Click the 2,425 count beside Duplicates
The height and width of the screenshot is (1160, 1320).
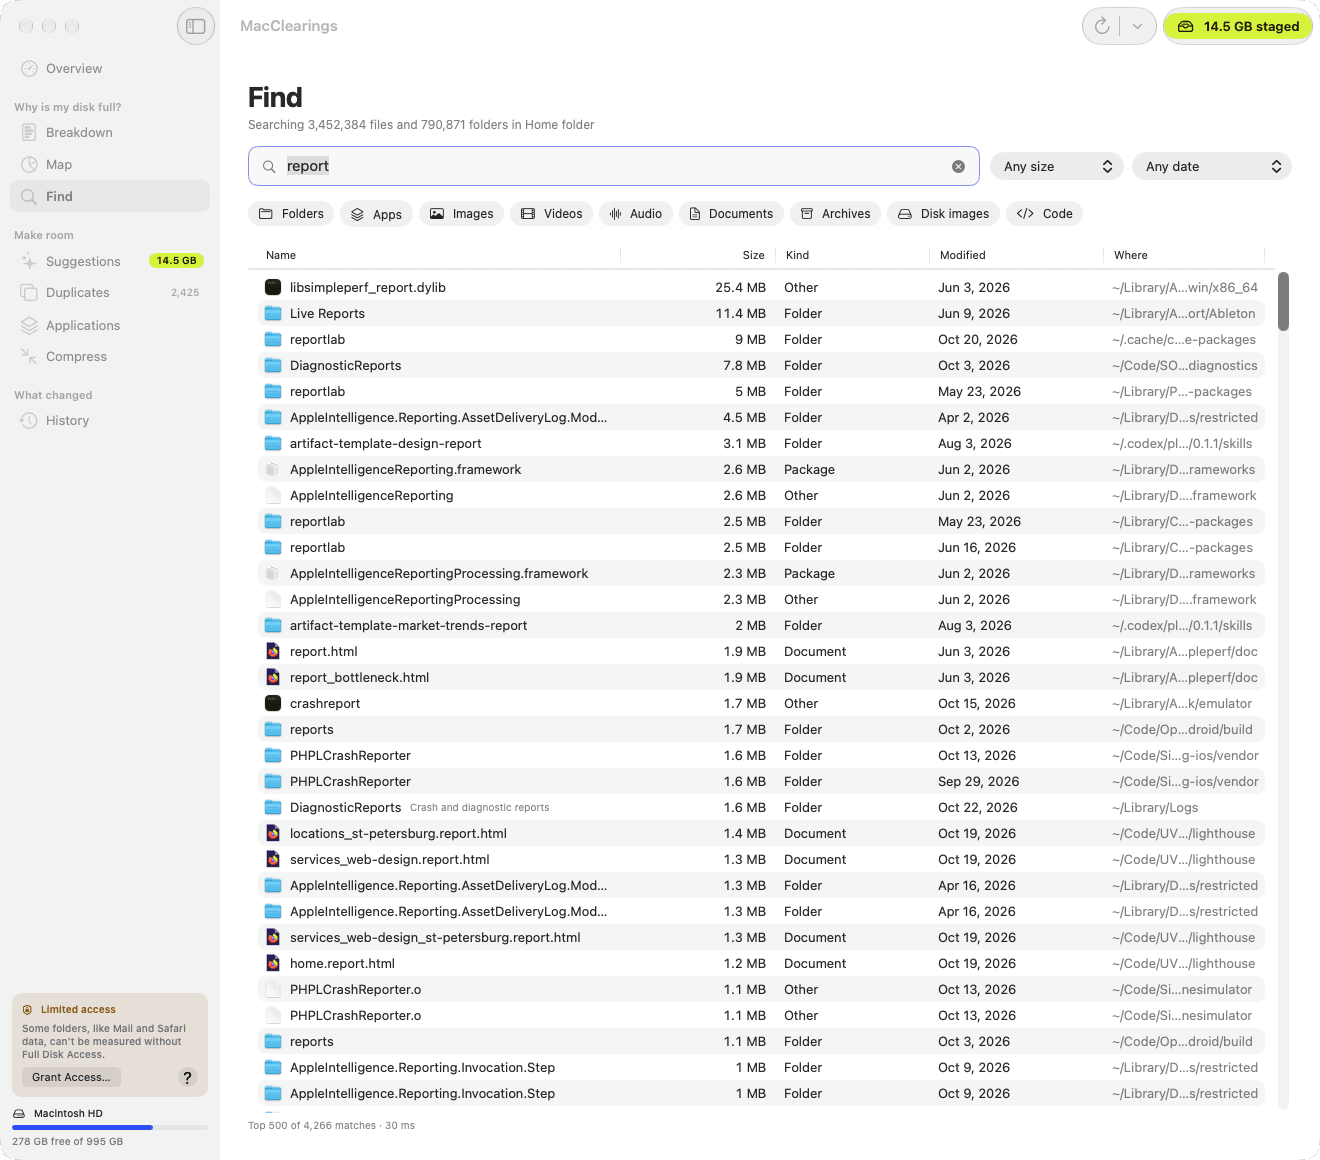[x=185, y=293]
